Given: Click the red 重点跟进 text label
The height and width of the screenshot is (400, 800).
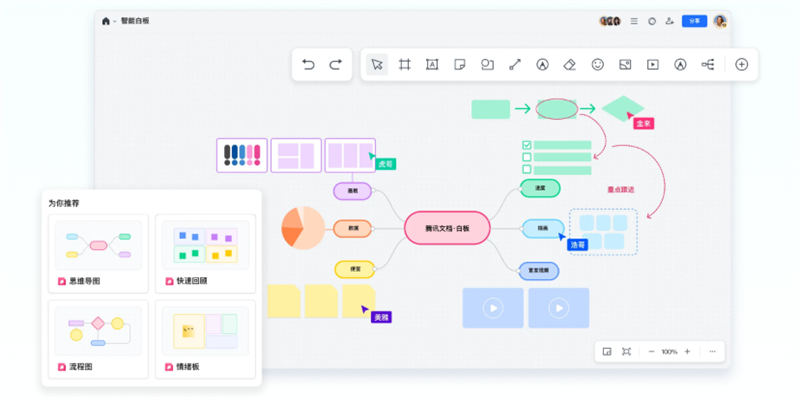Looking at the screenshot, I should [621, 189].
